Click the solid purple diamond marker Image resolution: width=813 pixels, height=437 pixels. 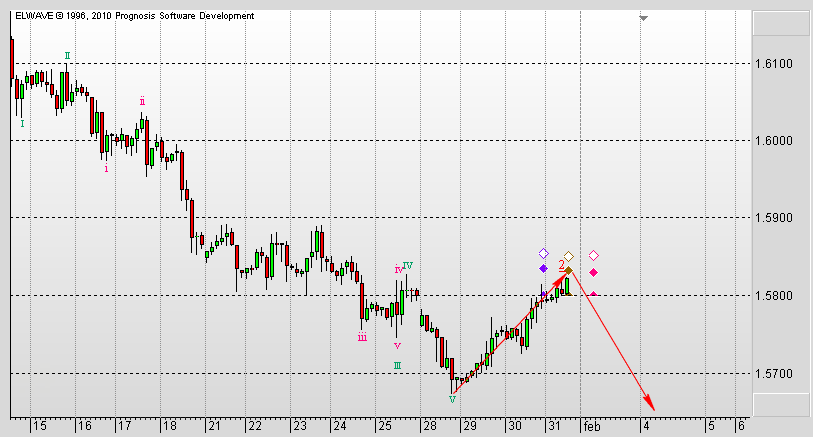click(x=543, y=268)
